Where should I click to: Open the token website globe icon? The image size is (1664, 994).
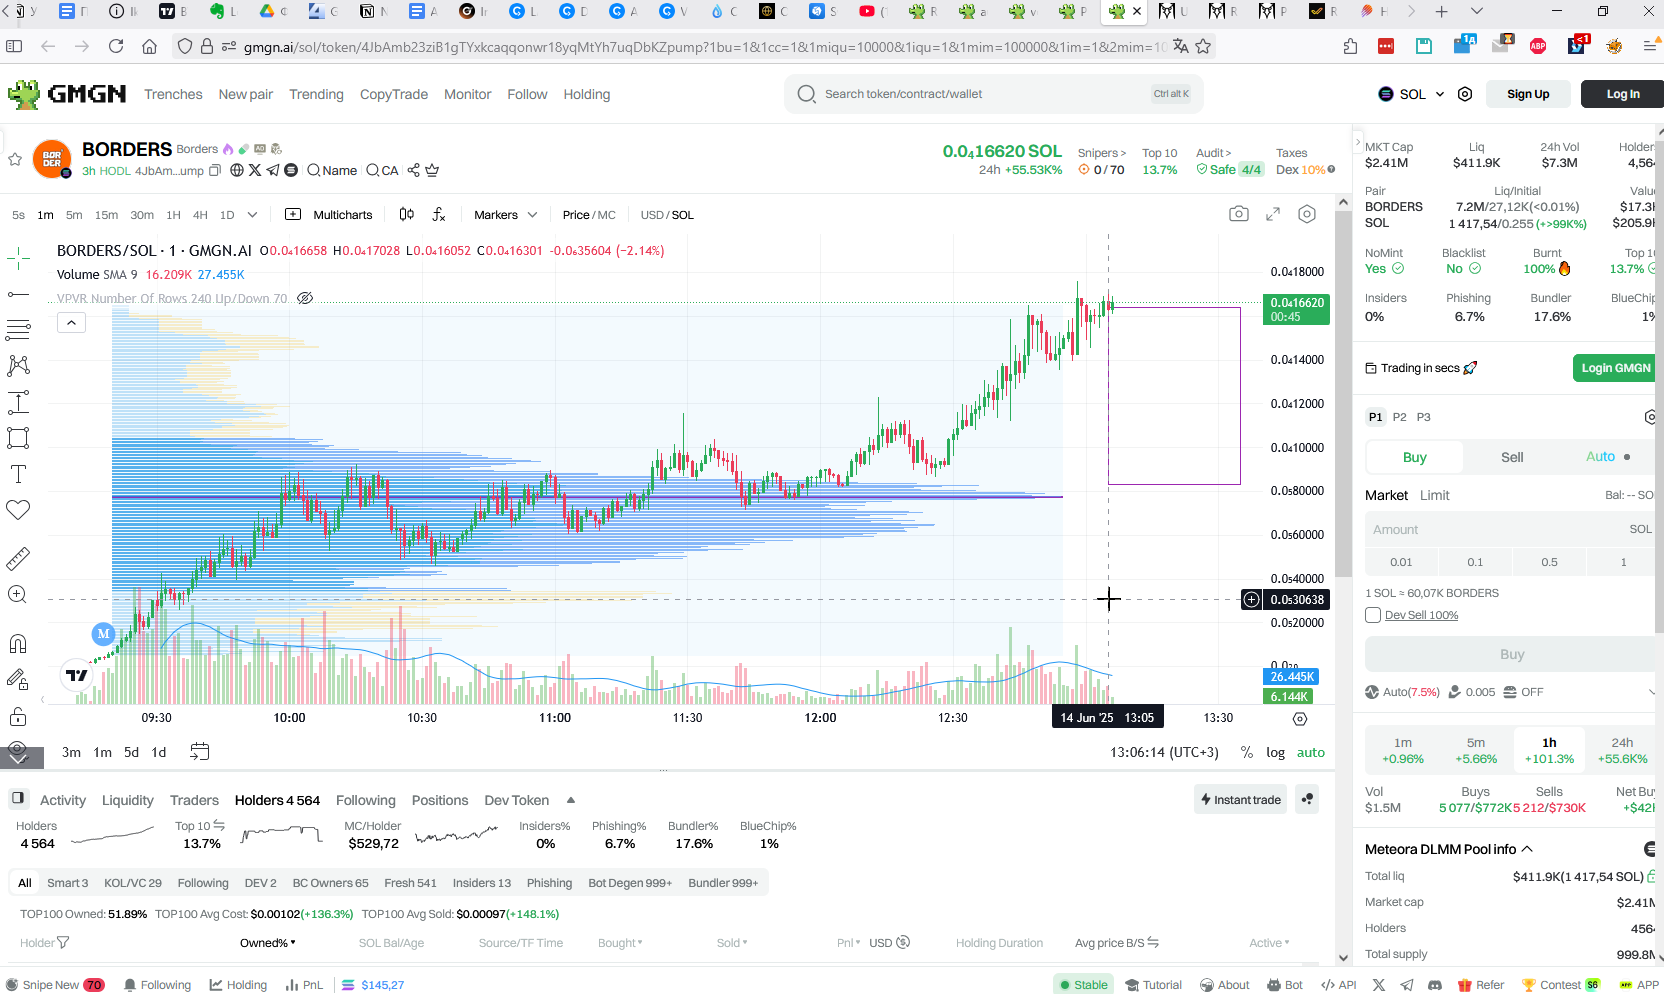(237, 170)
